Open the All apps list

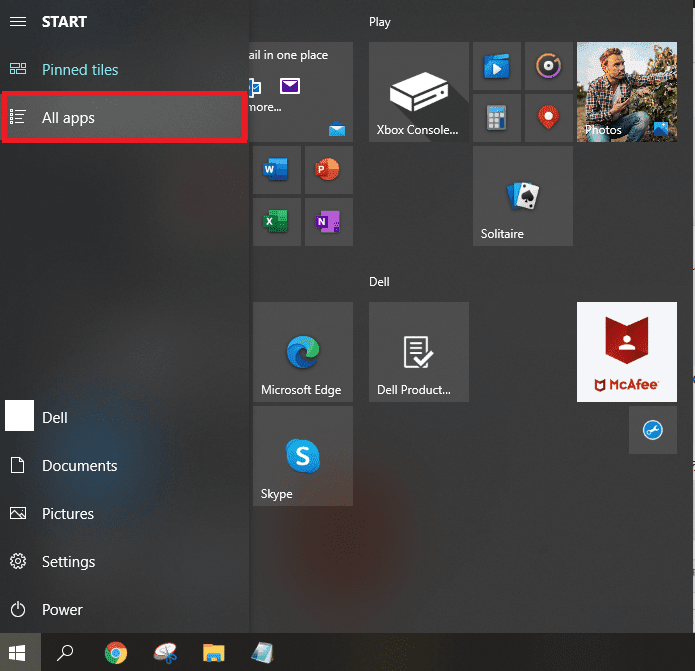(x=125, y=117)
